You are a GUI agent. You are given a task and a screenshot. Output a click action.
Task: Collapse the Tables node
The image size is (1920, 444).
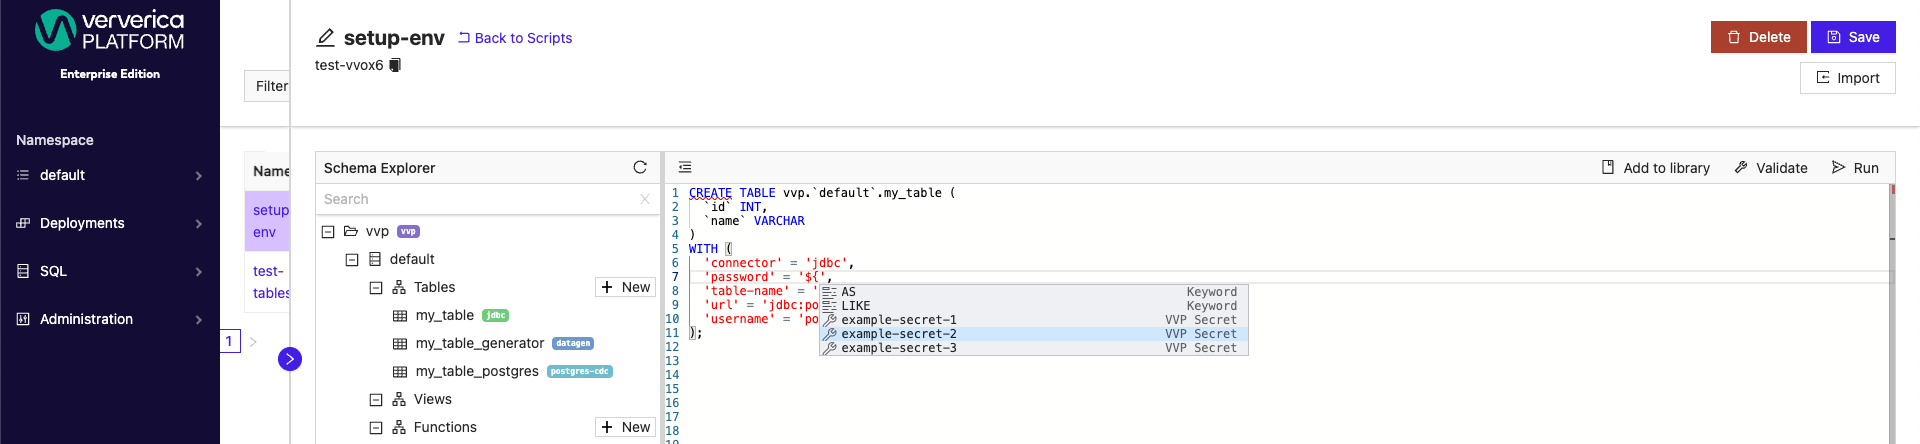[376, 287]
